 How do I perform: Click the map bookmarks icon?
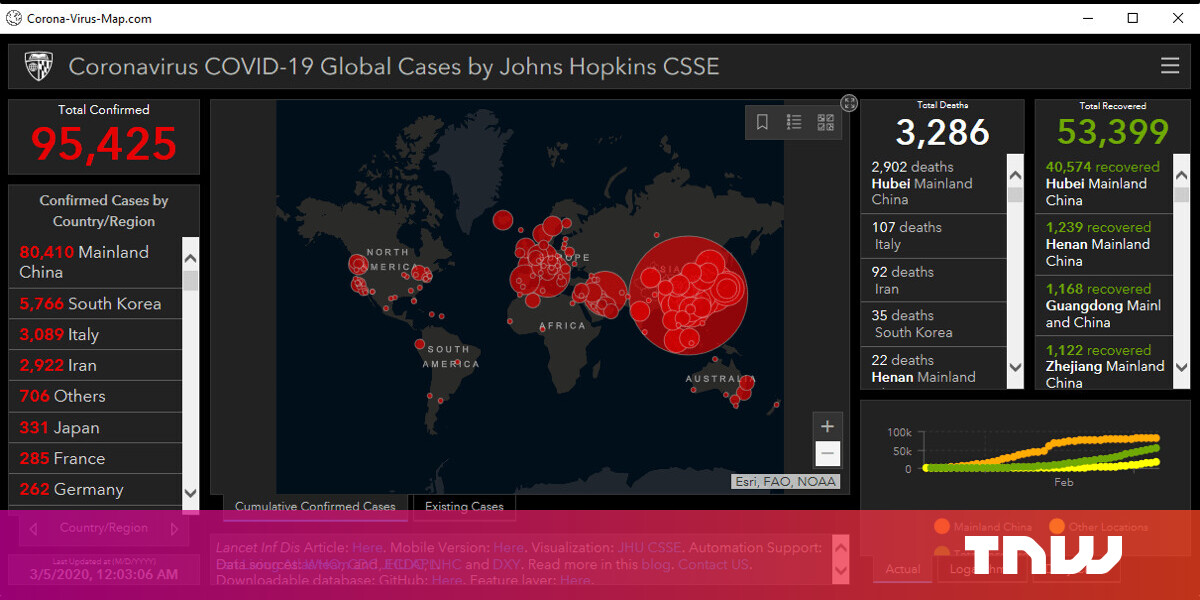(762, 122)
